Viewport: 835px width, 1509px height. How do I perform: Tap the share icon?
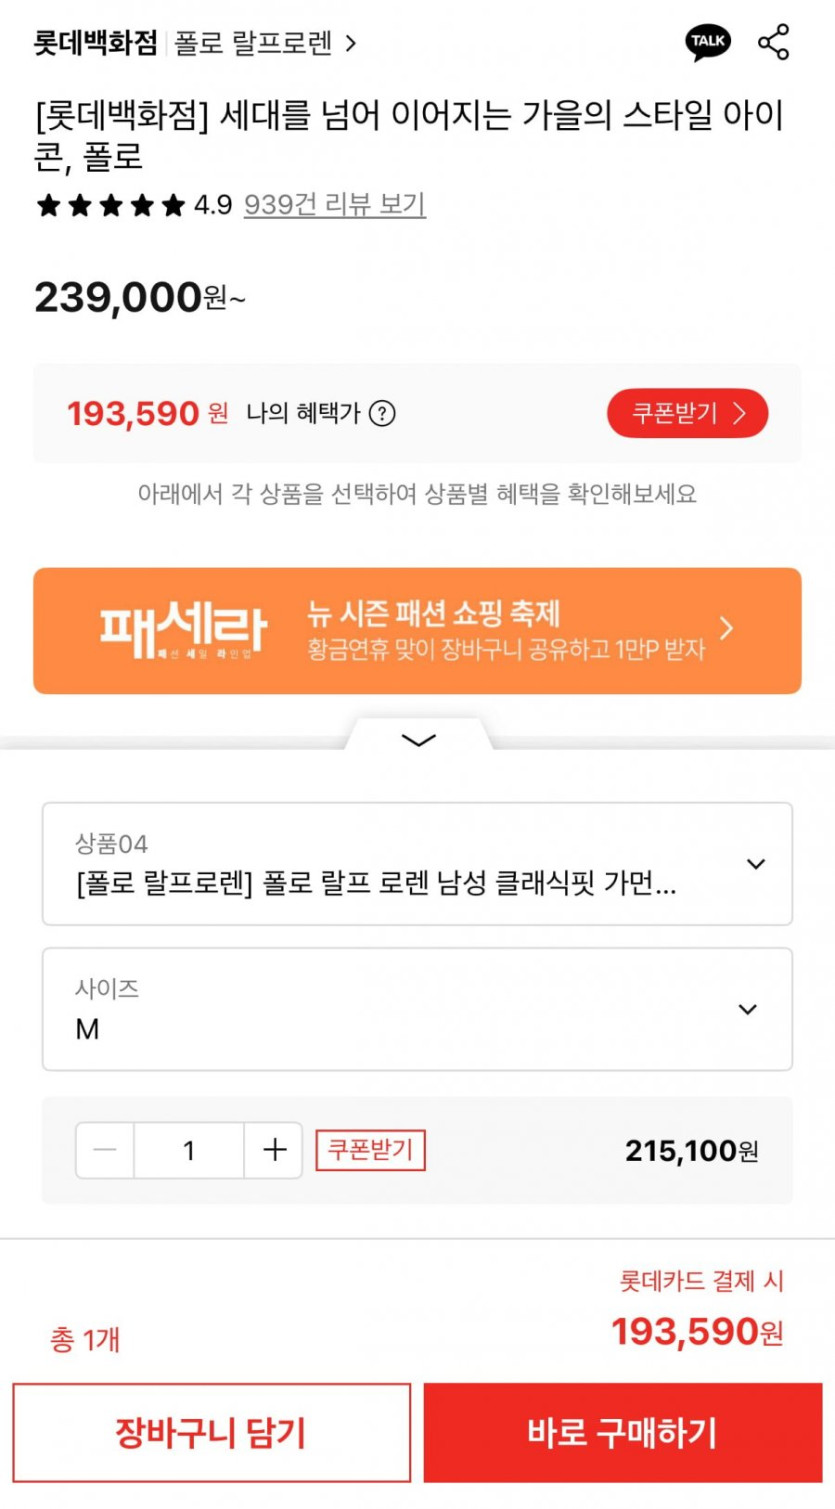point(773,42)
